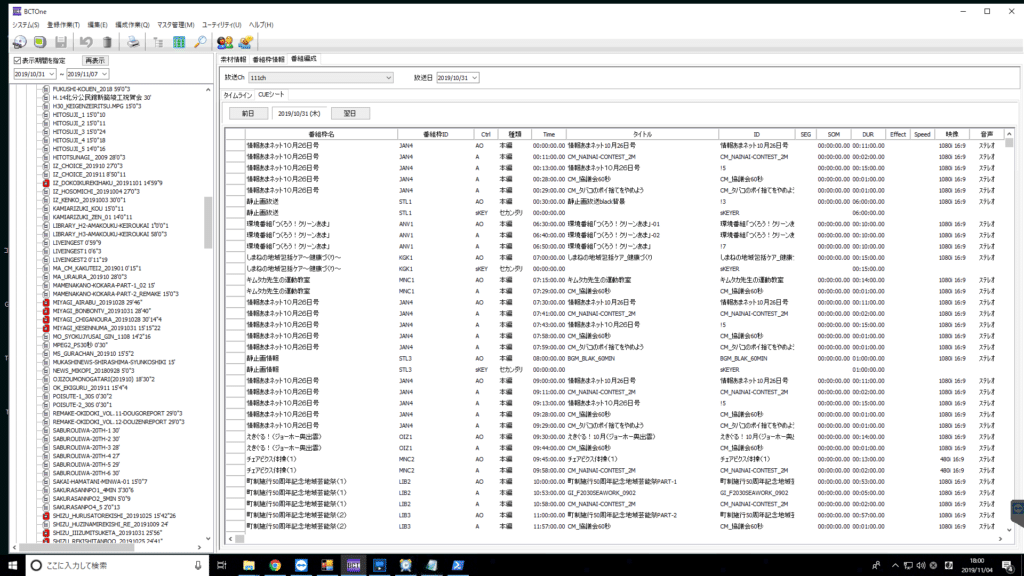Click tree panel scroll-right arrow
Screen dimensions: 1024x576
[200, 547]
